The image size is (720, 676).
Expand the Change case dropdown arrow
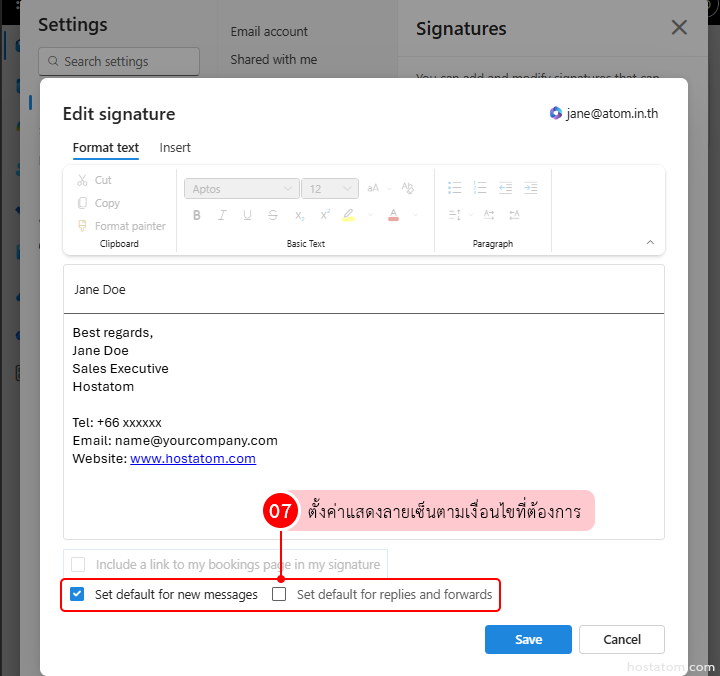click(x=389, y=189)
